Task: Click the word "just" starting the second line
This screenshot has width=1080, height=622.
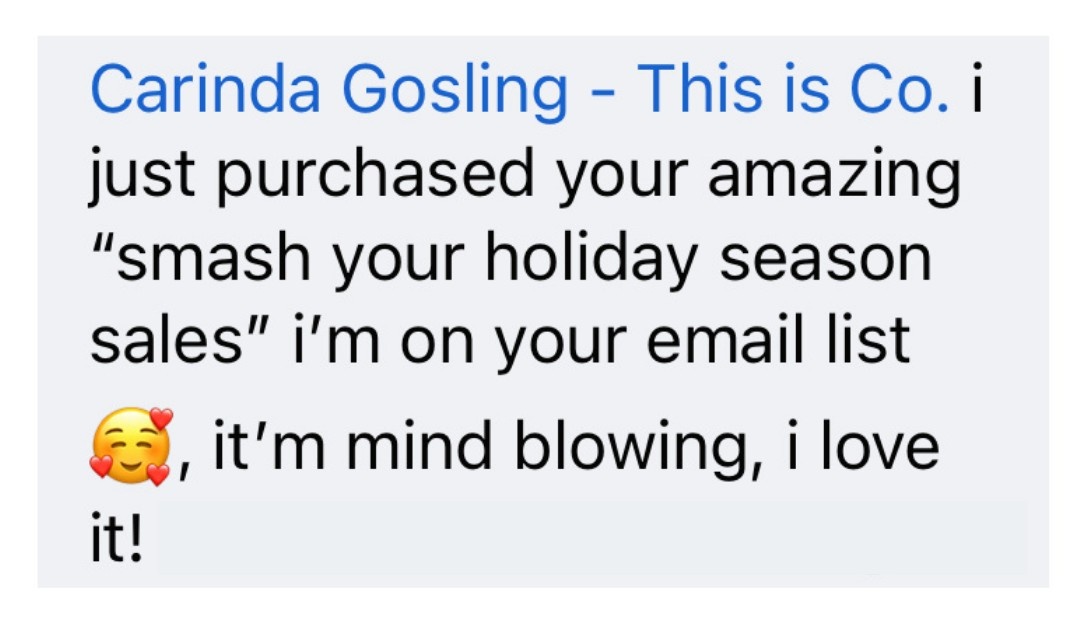Action: [142, 176]
